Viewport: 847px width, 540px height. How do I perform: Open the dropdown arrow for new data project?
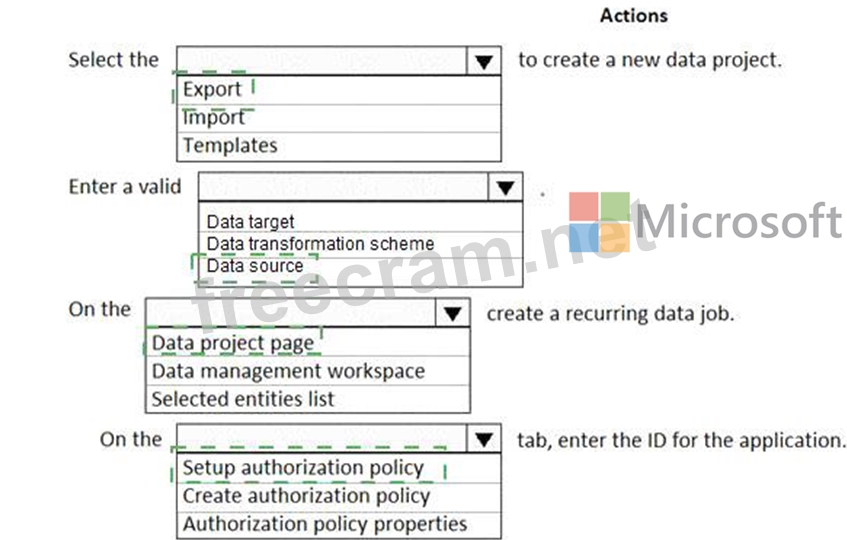pyautogui.click(x=484, y=61)
